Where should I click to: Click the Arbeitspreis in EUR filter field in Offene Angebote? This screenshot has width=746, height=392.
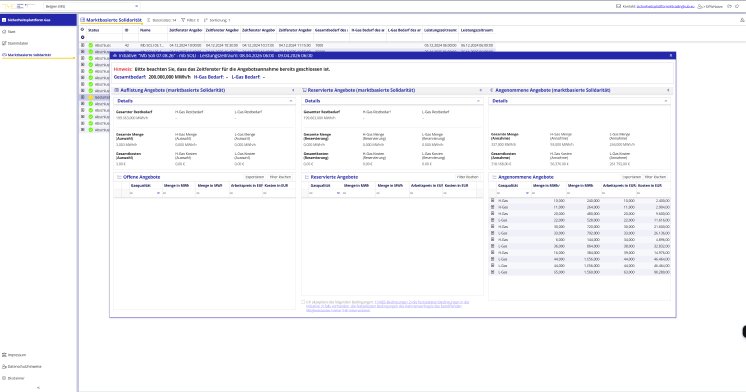pyautogui.click(x=246, y=193)
